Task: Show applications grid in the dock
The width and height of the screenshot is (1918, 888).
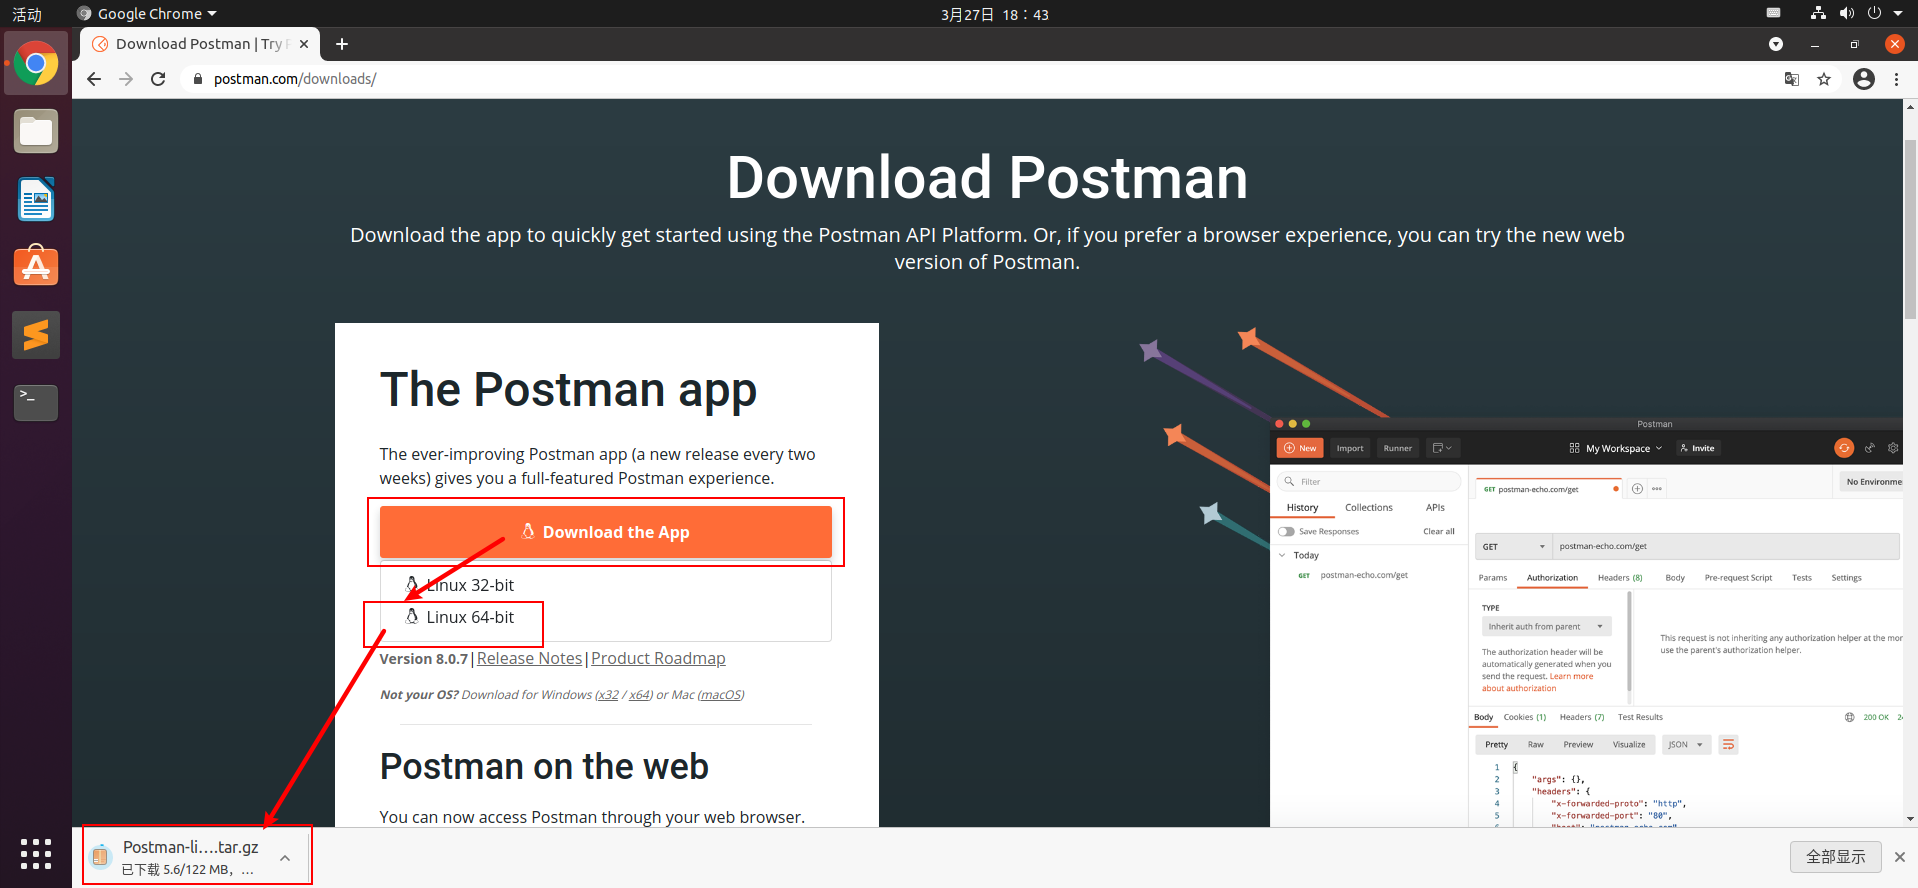Action: 36,853
